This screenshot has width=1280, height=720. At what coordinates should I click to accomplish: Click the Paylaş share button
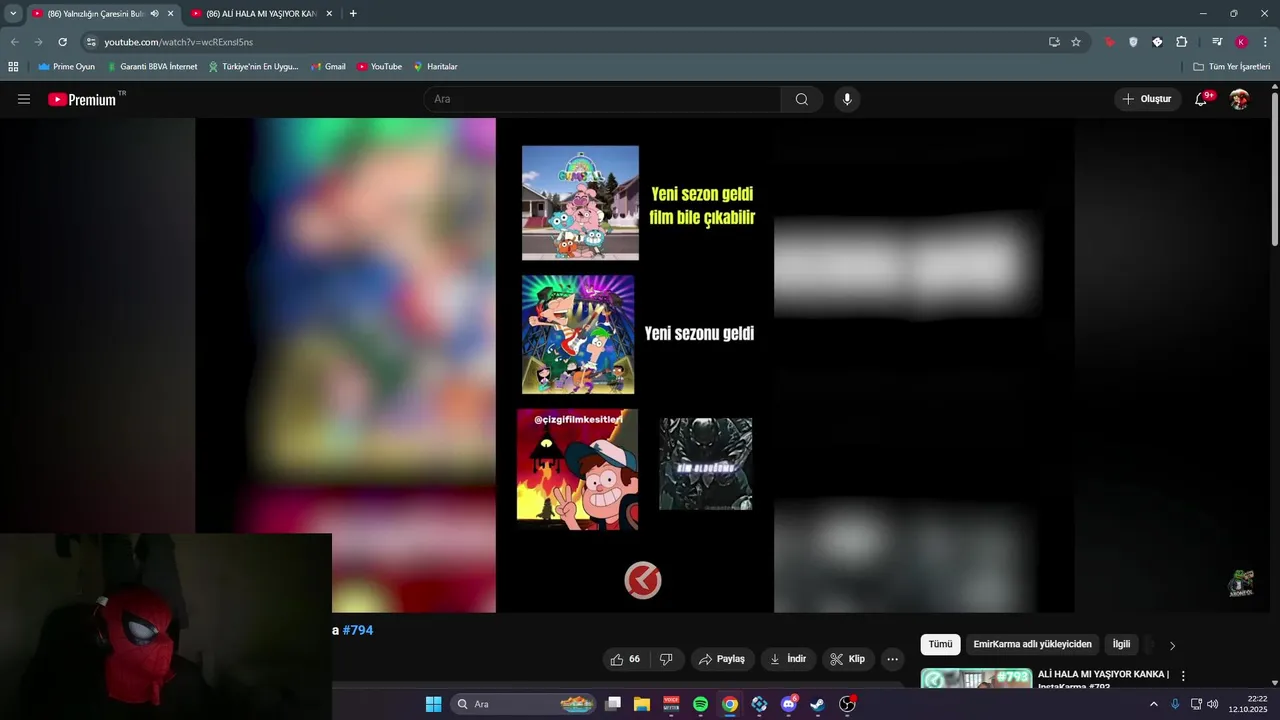click(x=722, y=659)
